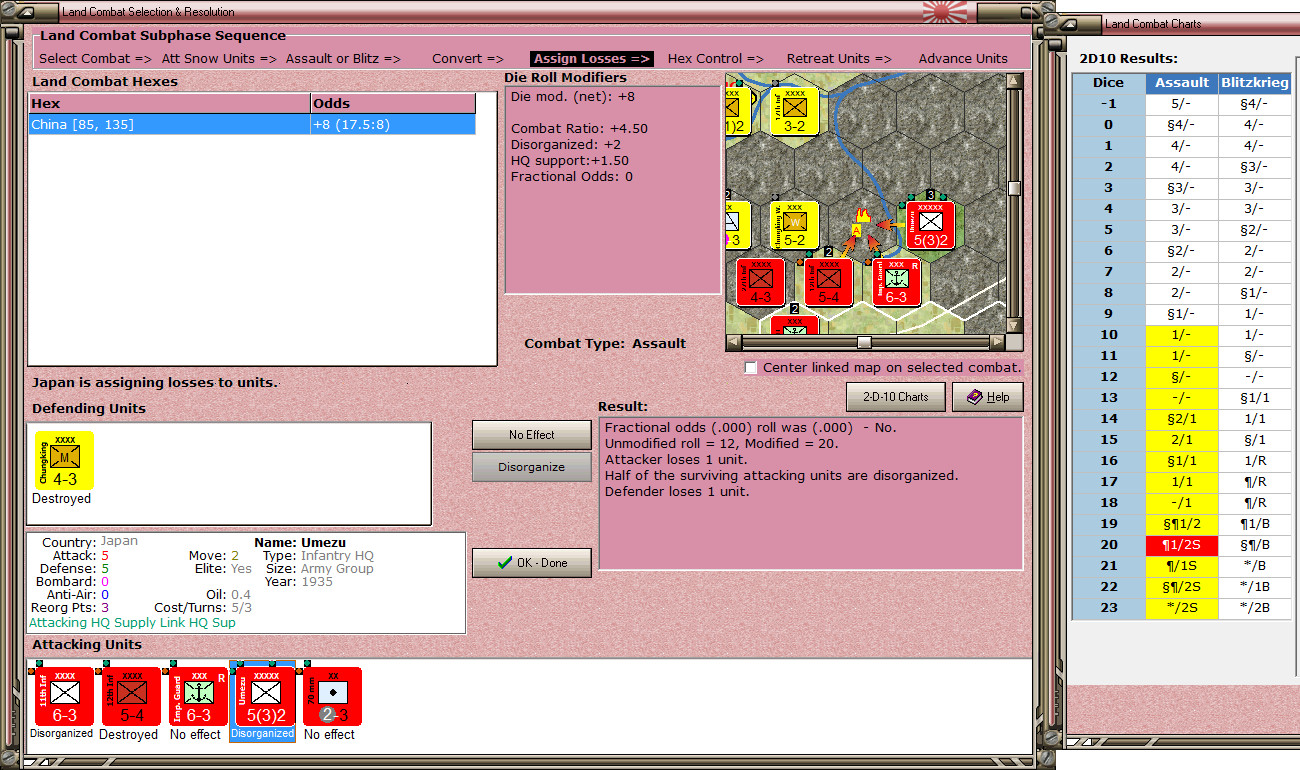Click the Dice 10 row label in charts
Viewport: 1300px width, 770px height.
pyautogui.click(x=1109, y=335)
